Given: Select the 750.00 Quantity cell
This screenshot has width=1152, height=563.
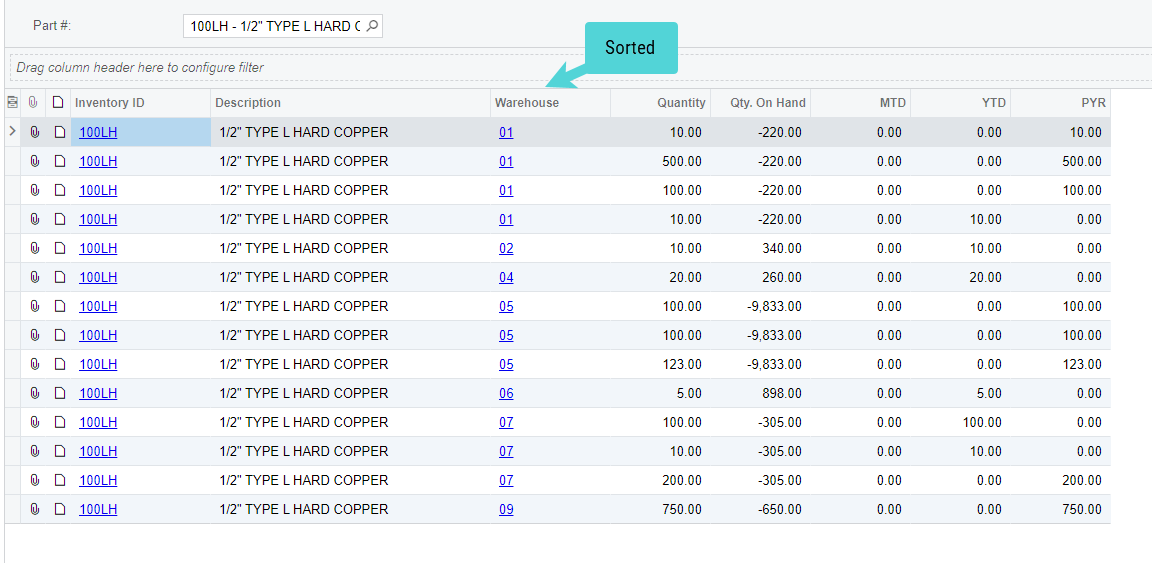Looking at the screenshot, I should point(660,509).
